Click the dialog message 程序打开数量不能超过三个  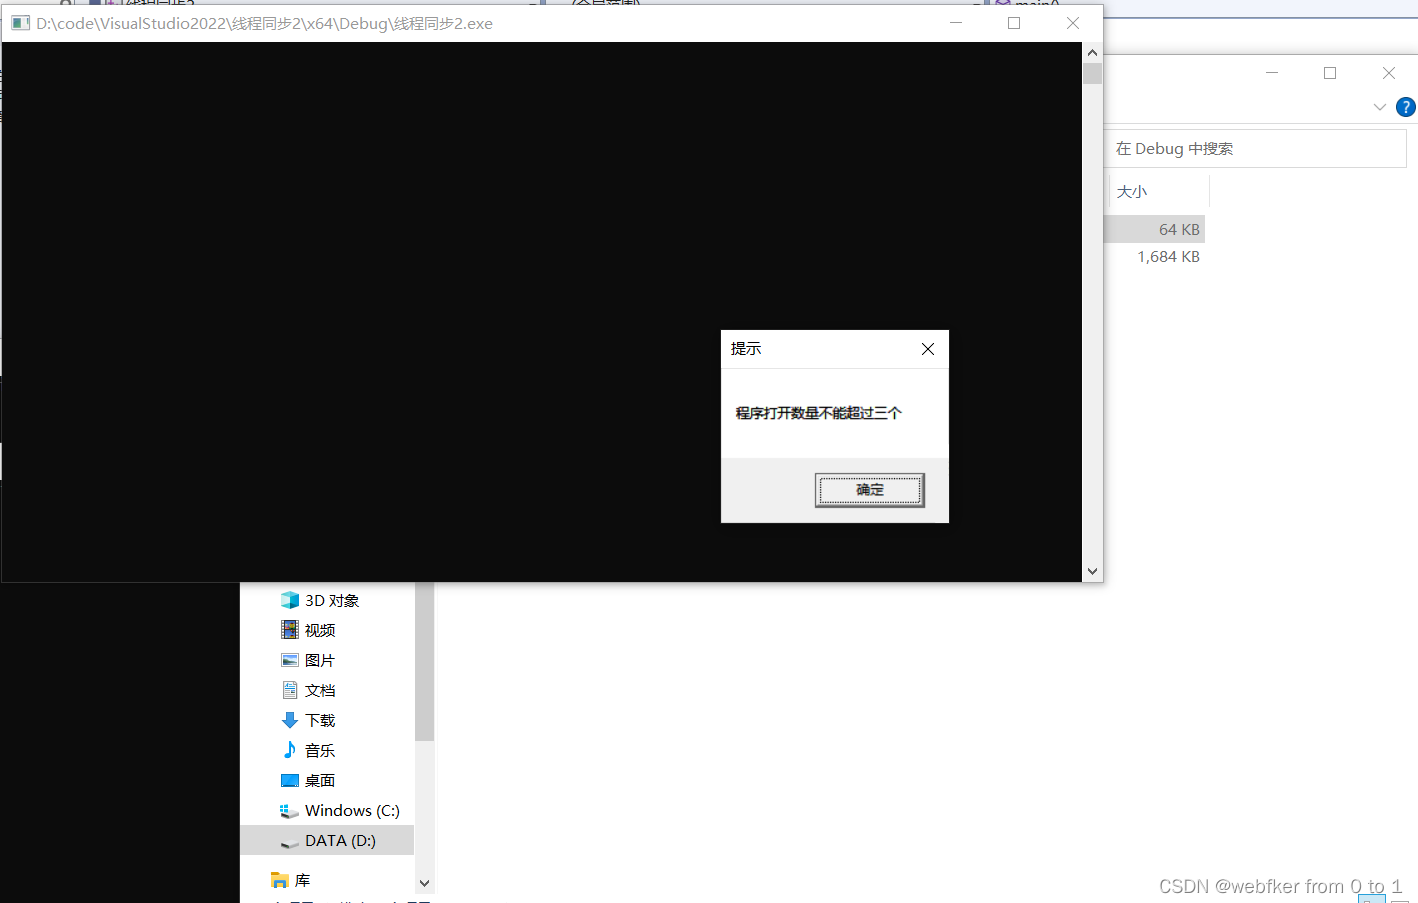(x=819, y=413)
